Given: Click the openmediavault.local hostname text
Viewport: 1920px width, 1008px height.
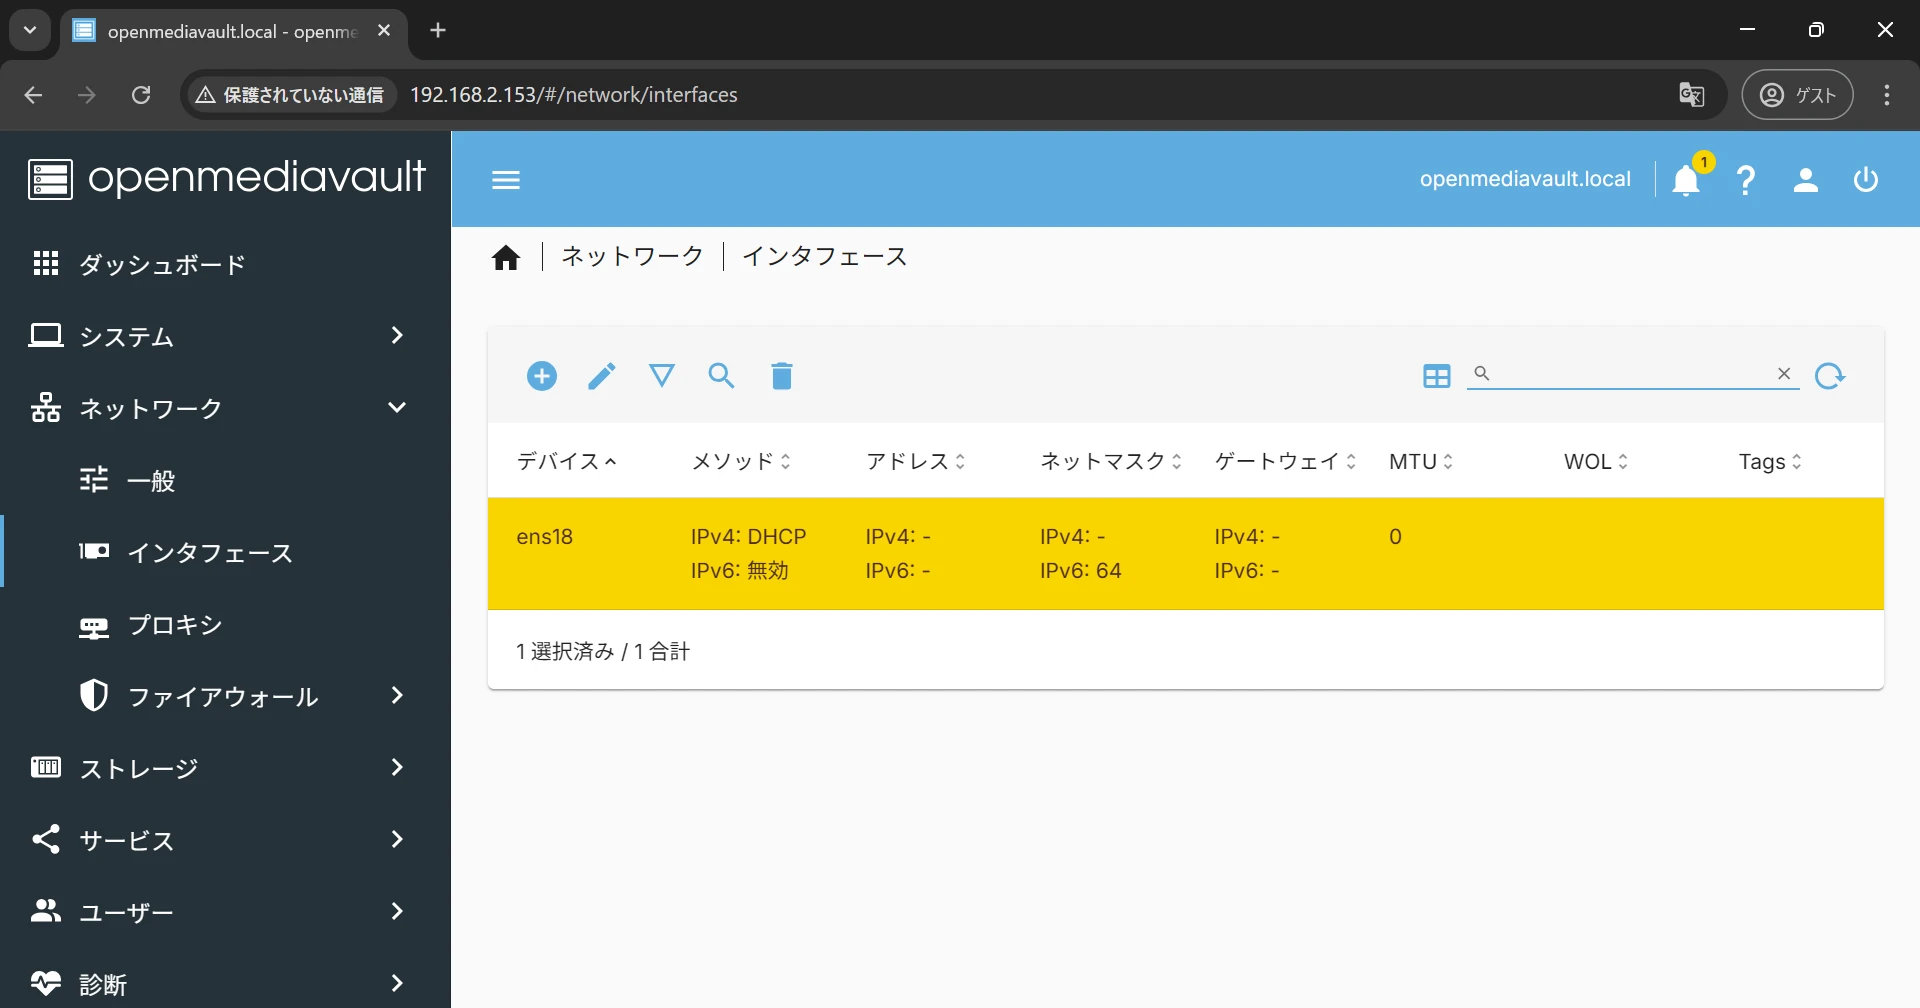Looking at the screenshot, I should pyautogui.click(x=1525, y=179).
